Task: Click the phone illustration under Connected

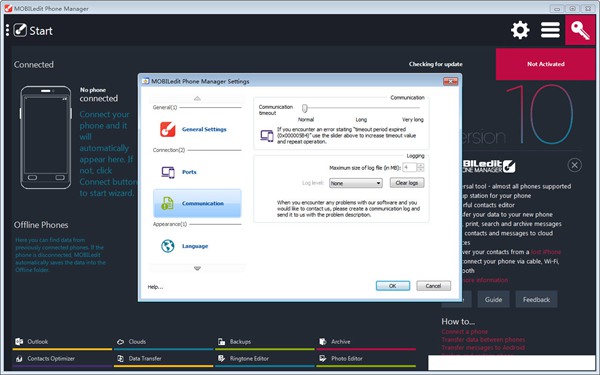Action: [x=46, y=137]
